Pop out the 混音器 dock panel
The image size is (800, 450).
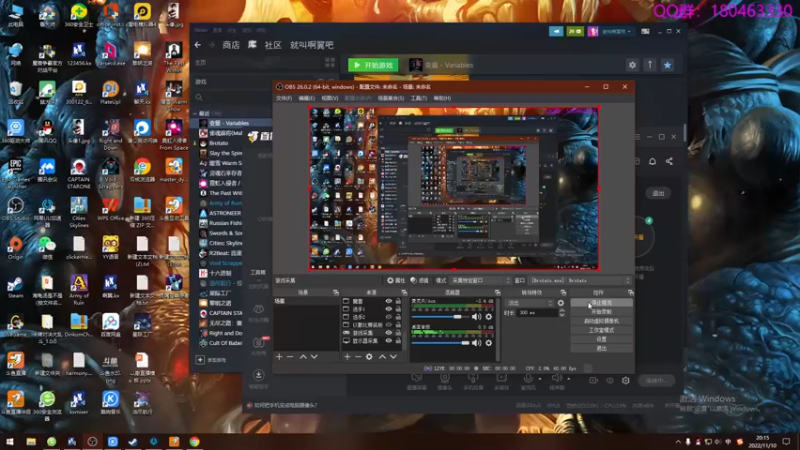(x=497, y=292)
